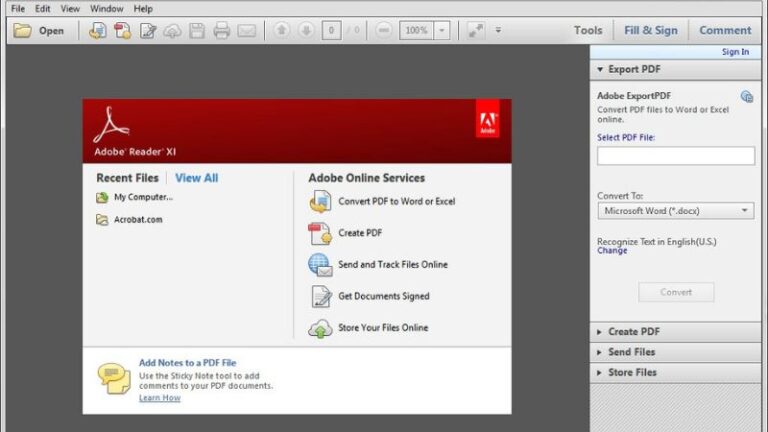Open the Window menu
The height and width of the screenshot is (432, 768).
point(106,9)
